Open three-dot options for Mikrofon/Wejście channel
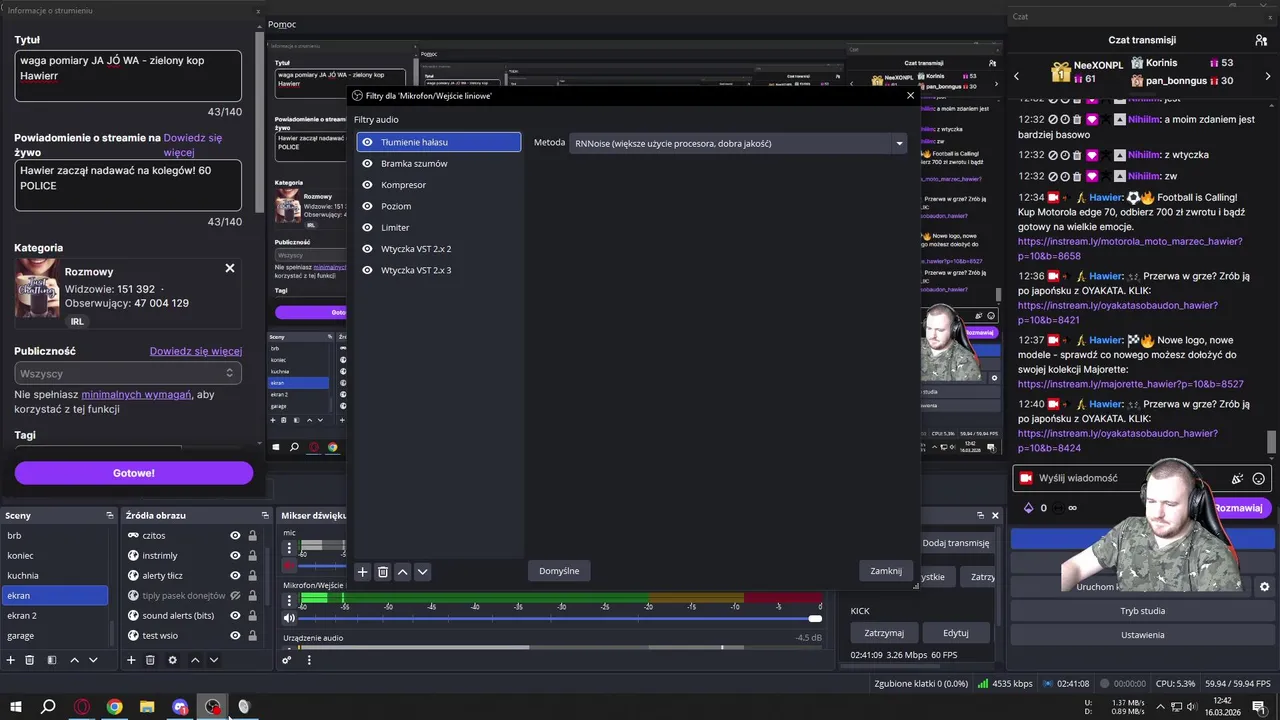The height and width of the screenshot is (720, 1280). [290, 601]
